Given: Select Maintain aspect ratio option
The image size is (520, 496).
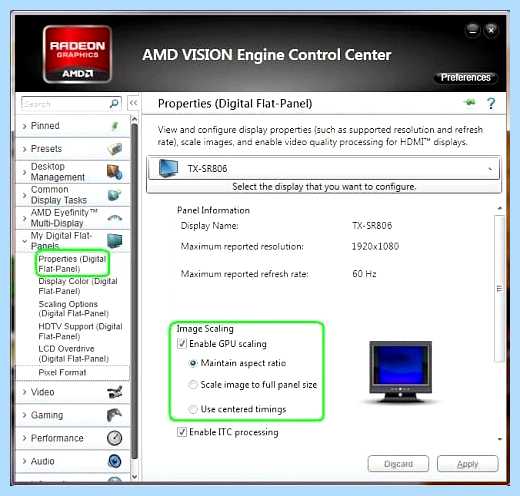Looking at the screenshot, I should click(193, 363).
